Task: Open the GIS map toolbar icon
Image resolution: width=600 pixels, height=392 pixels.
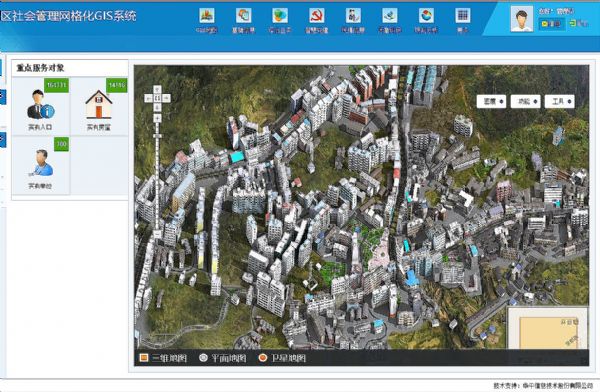Action: (x=207, y=16)
